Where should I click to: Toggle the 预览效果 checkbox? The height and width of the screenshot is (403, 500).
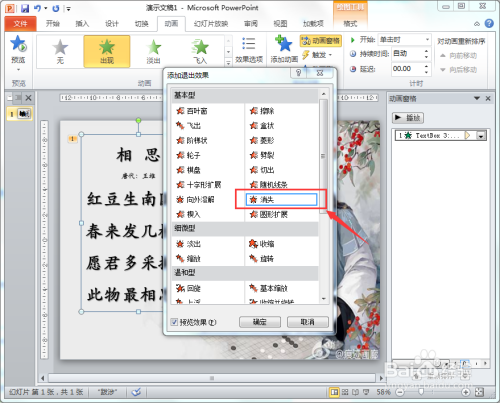174,322
